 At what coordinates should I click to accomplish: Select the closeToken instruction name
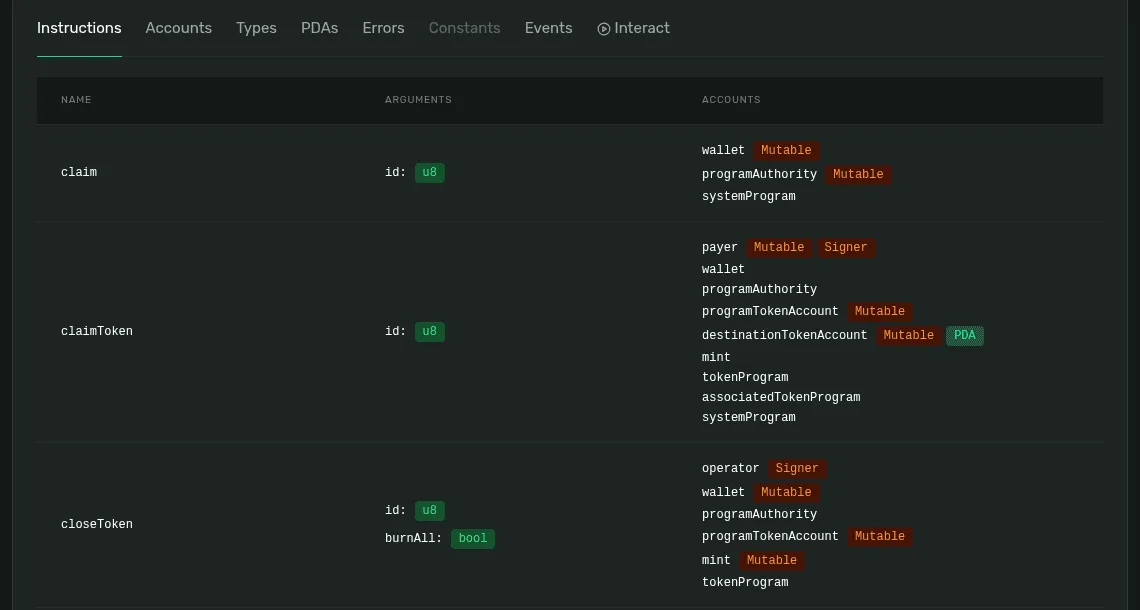tap(97, 524)
